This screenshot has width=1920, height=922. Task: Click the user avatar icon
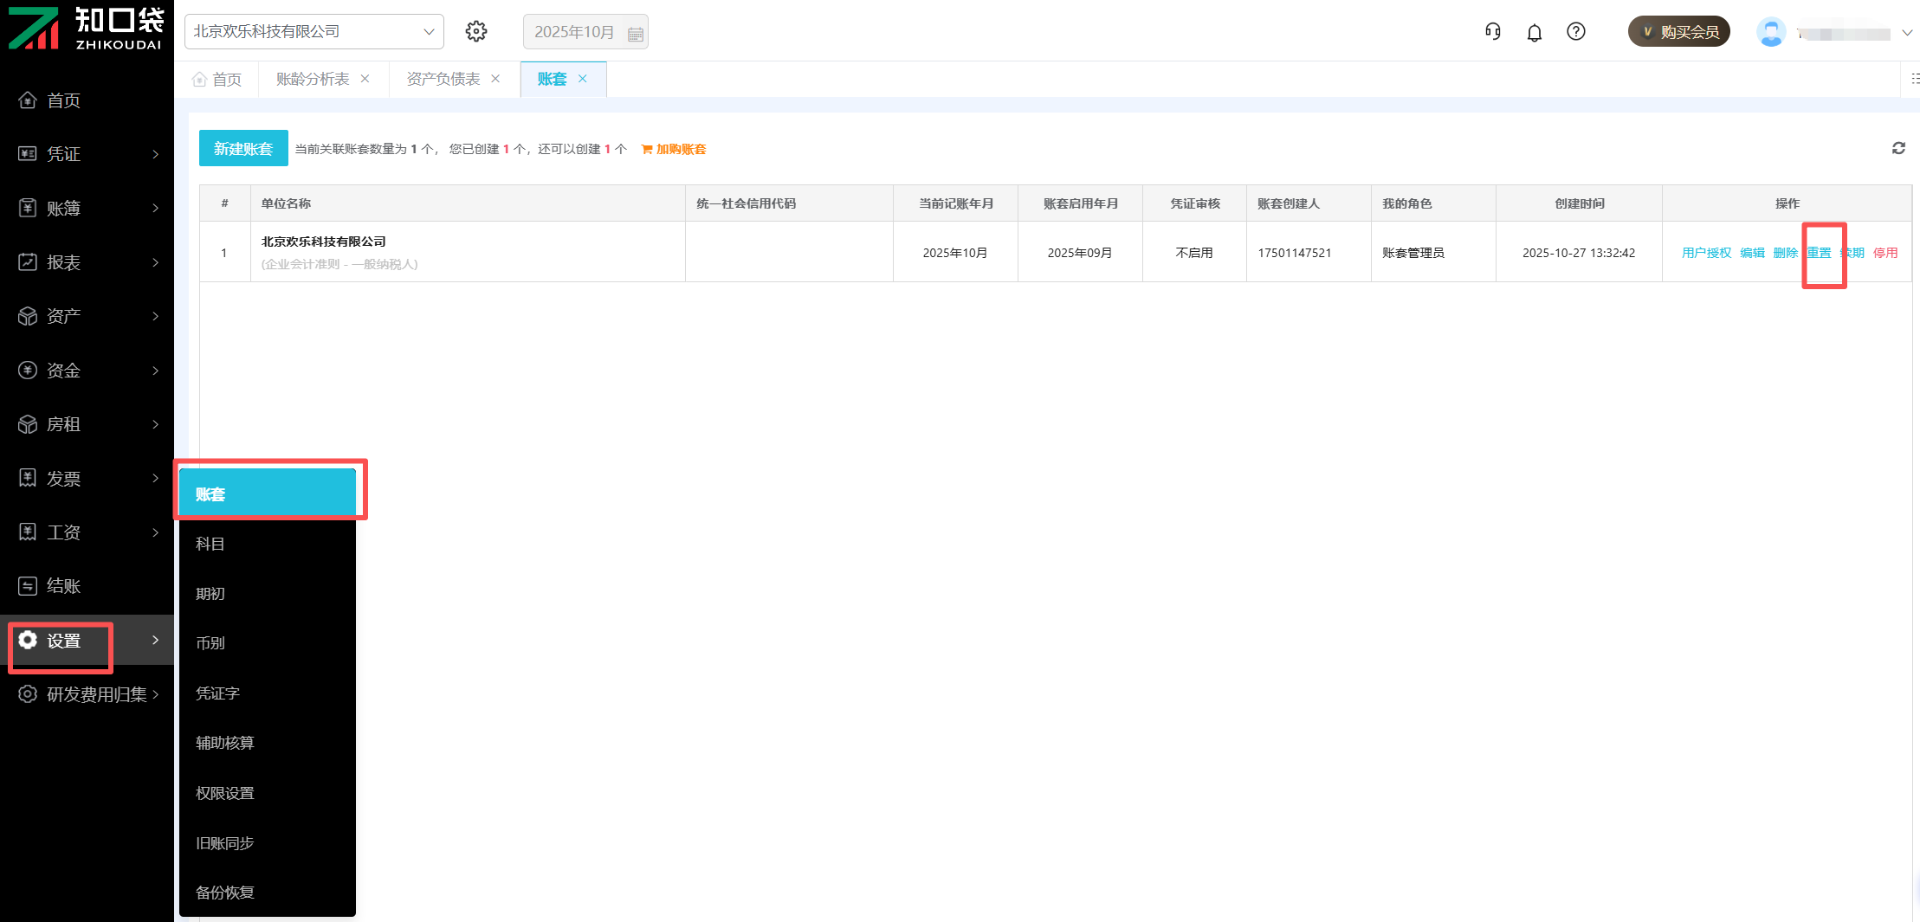tap(1771, 32)
